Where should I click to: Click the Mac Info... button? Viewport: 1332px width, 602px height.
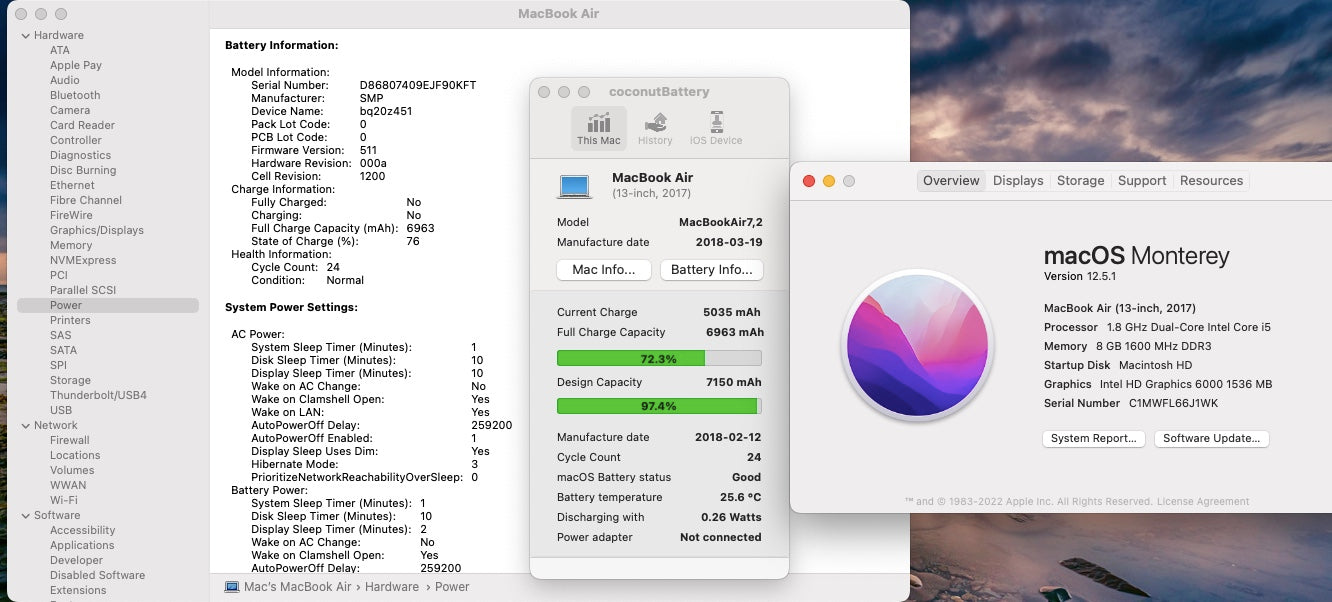click(604, 270)
